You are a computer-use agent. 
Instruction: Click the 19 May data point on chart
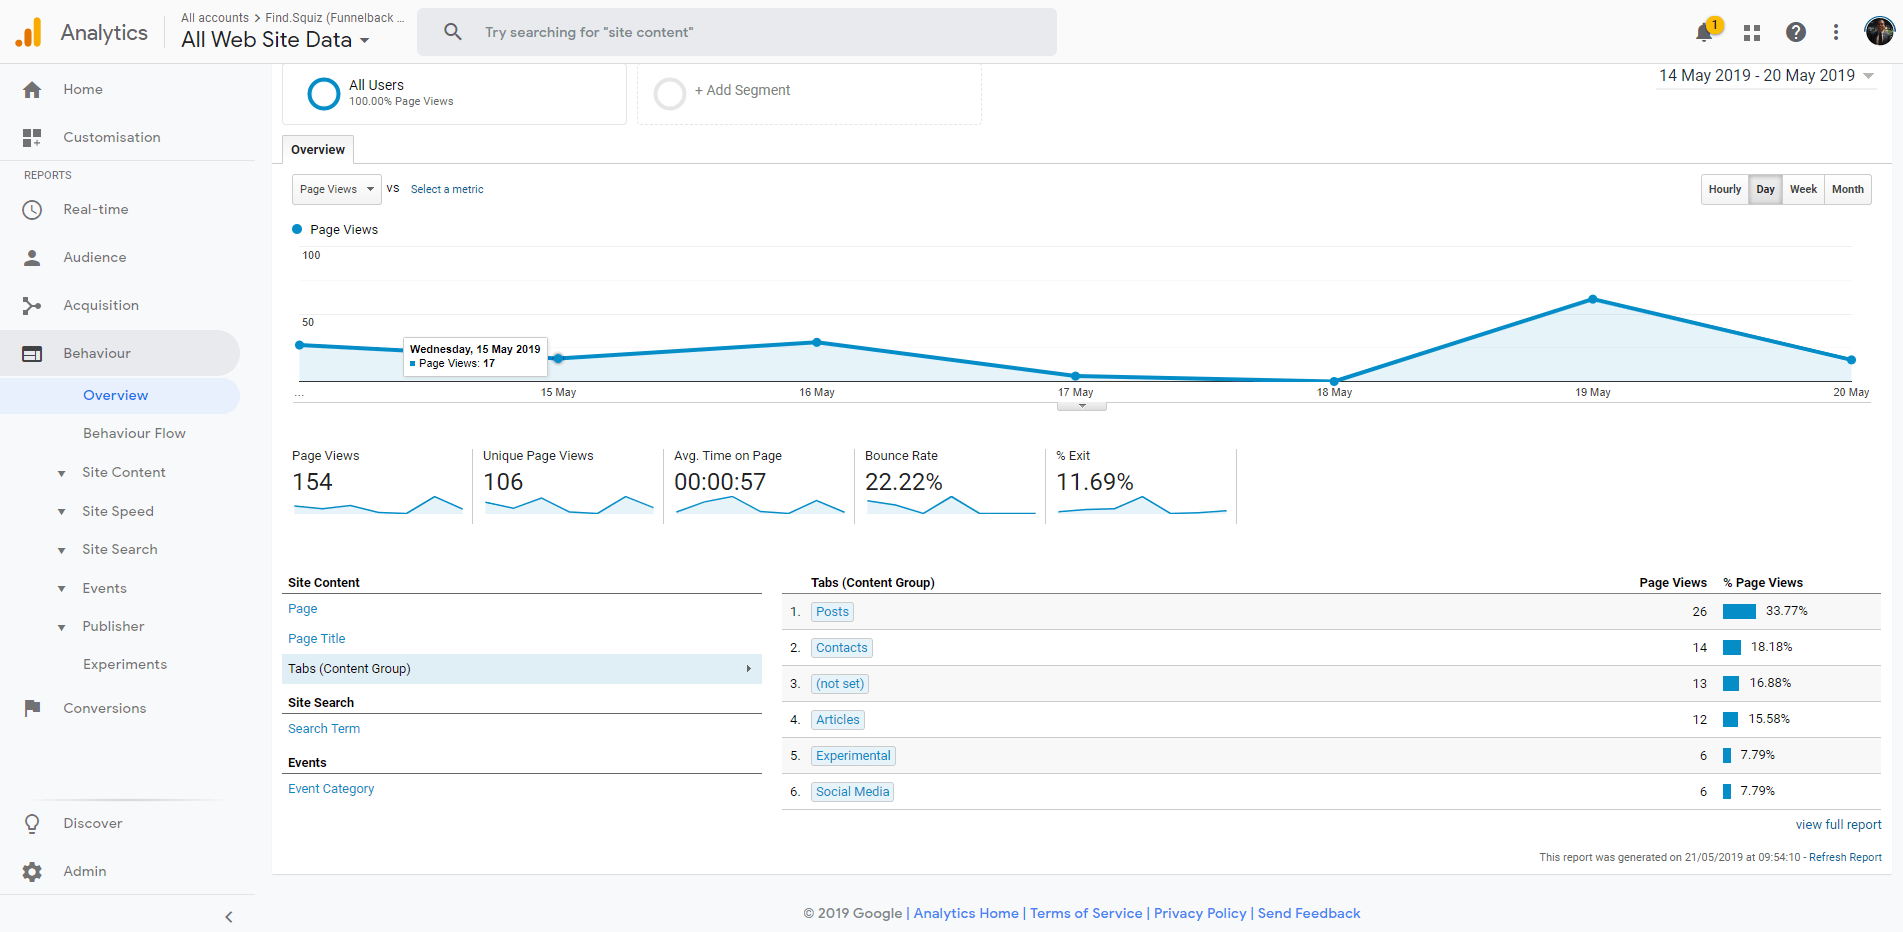click(x=1593, y=299)
